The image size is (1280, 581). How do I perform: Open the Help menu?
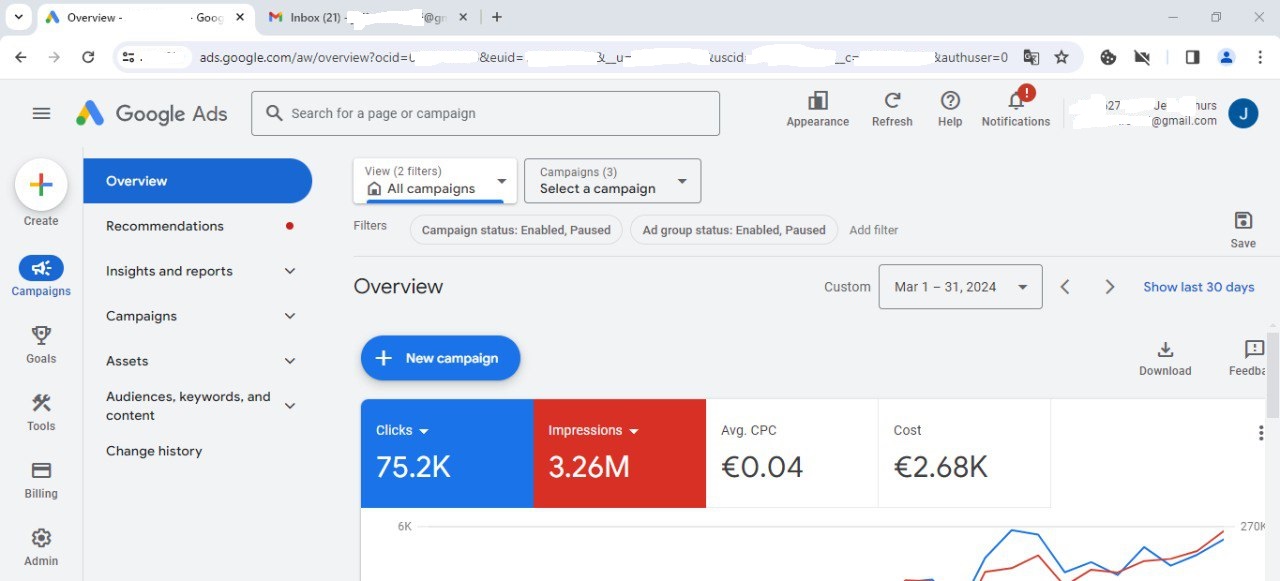click(x=950, y=109)
